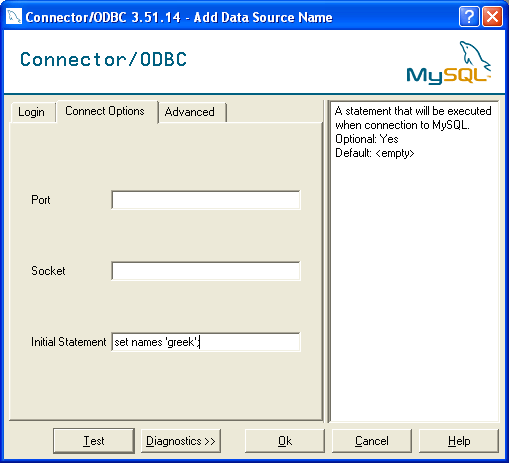509x463 pixels.
Task: Confirm with the Ok button
Action: point(285,441)
